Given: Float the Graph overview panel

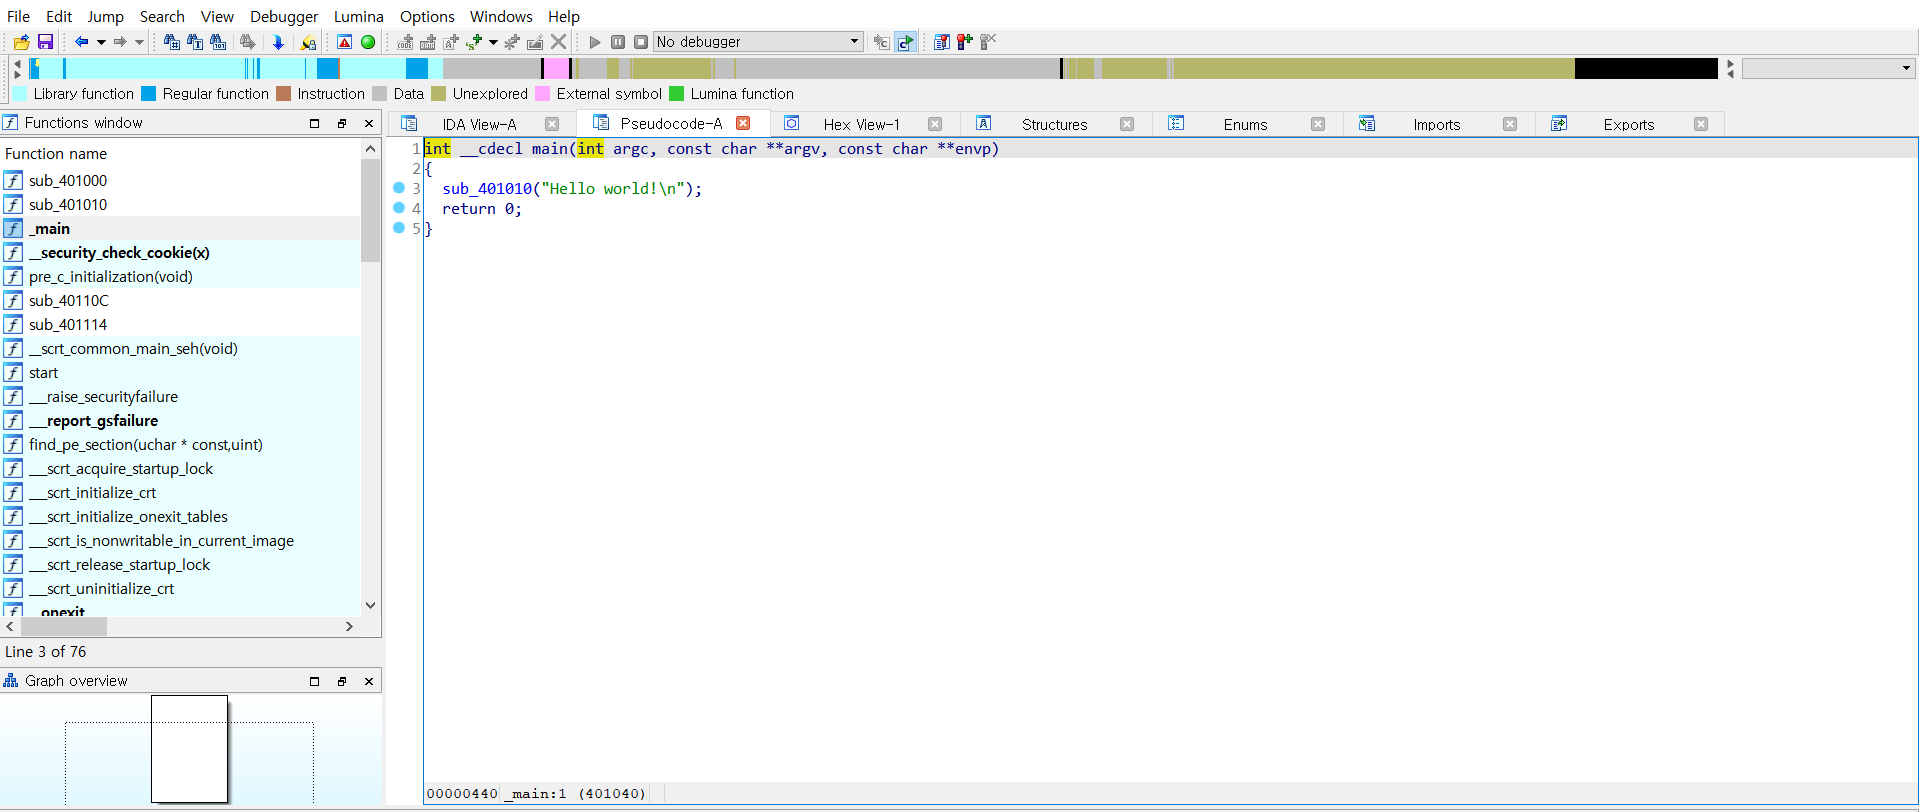Looking at the screenshot, I should pyautogui.click(x=342, y=681).
